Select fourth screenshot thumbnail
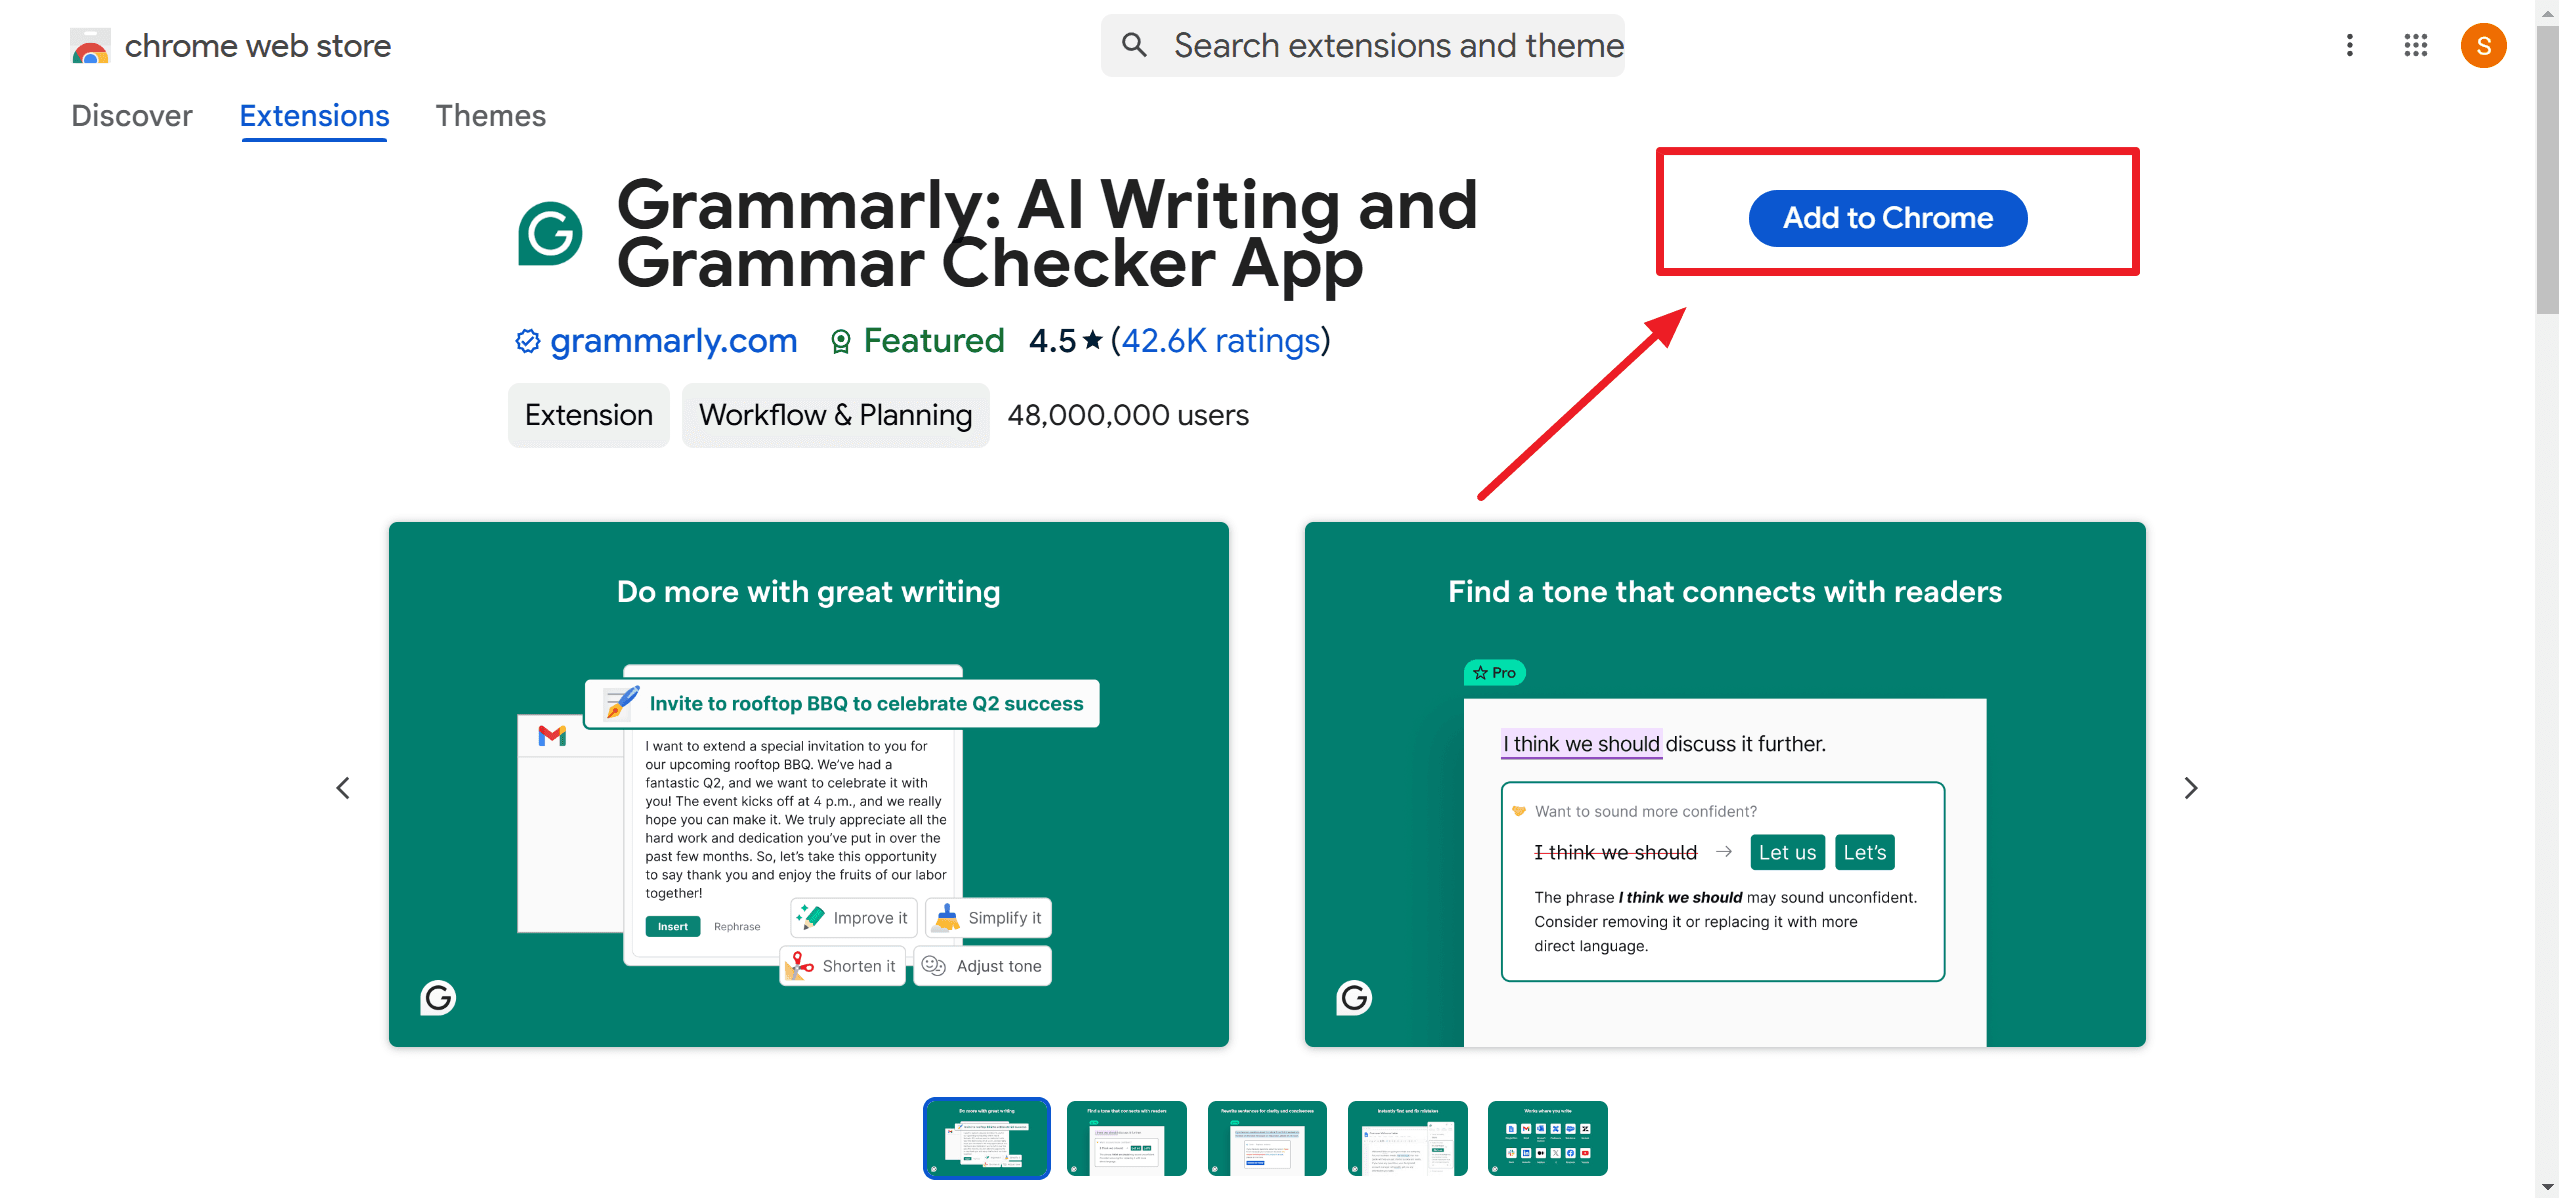Viewport: 2559px width, 1198px height. click(x=1407, y=1138)
